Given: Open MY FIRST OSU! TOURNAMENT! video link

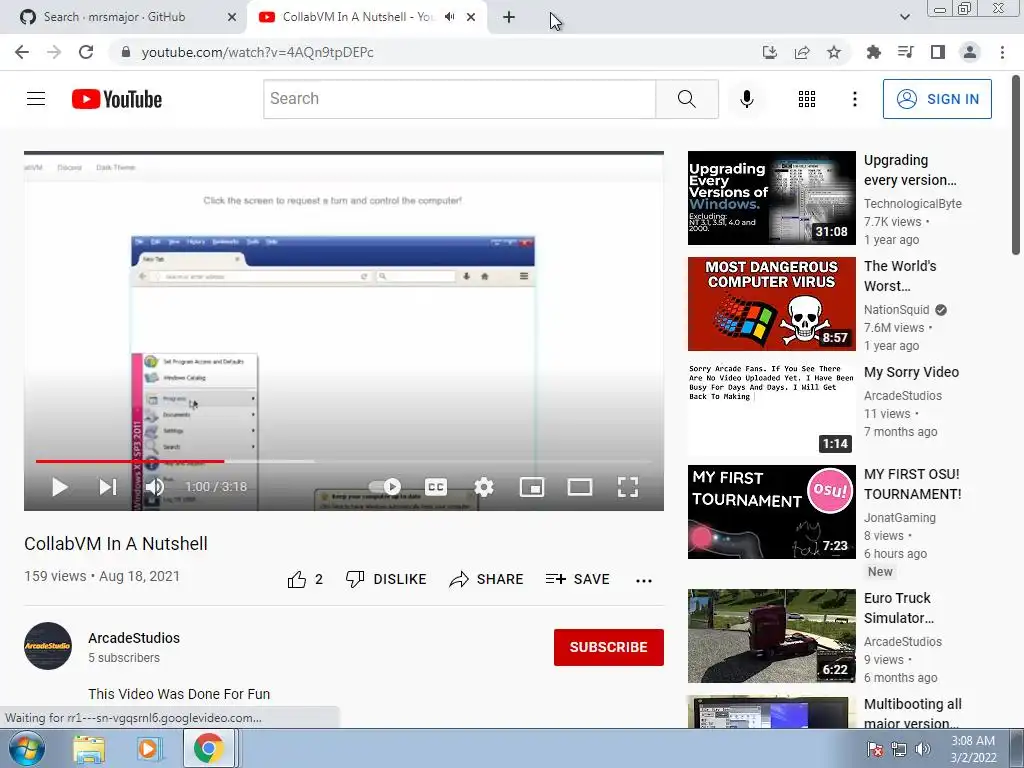Looking at the screenshot, I should coord(912,484).
